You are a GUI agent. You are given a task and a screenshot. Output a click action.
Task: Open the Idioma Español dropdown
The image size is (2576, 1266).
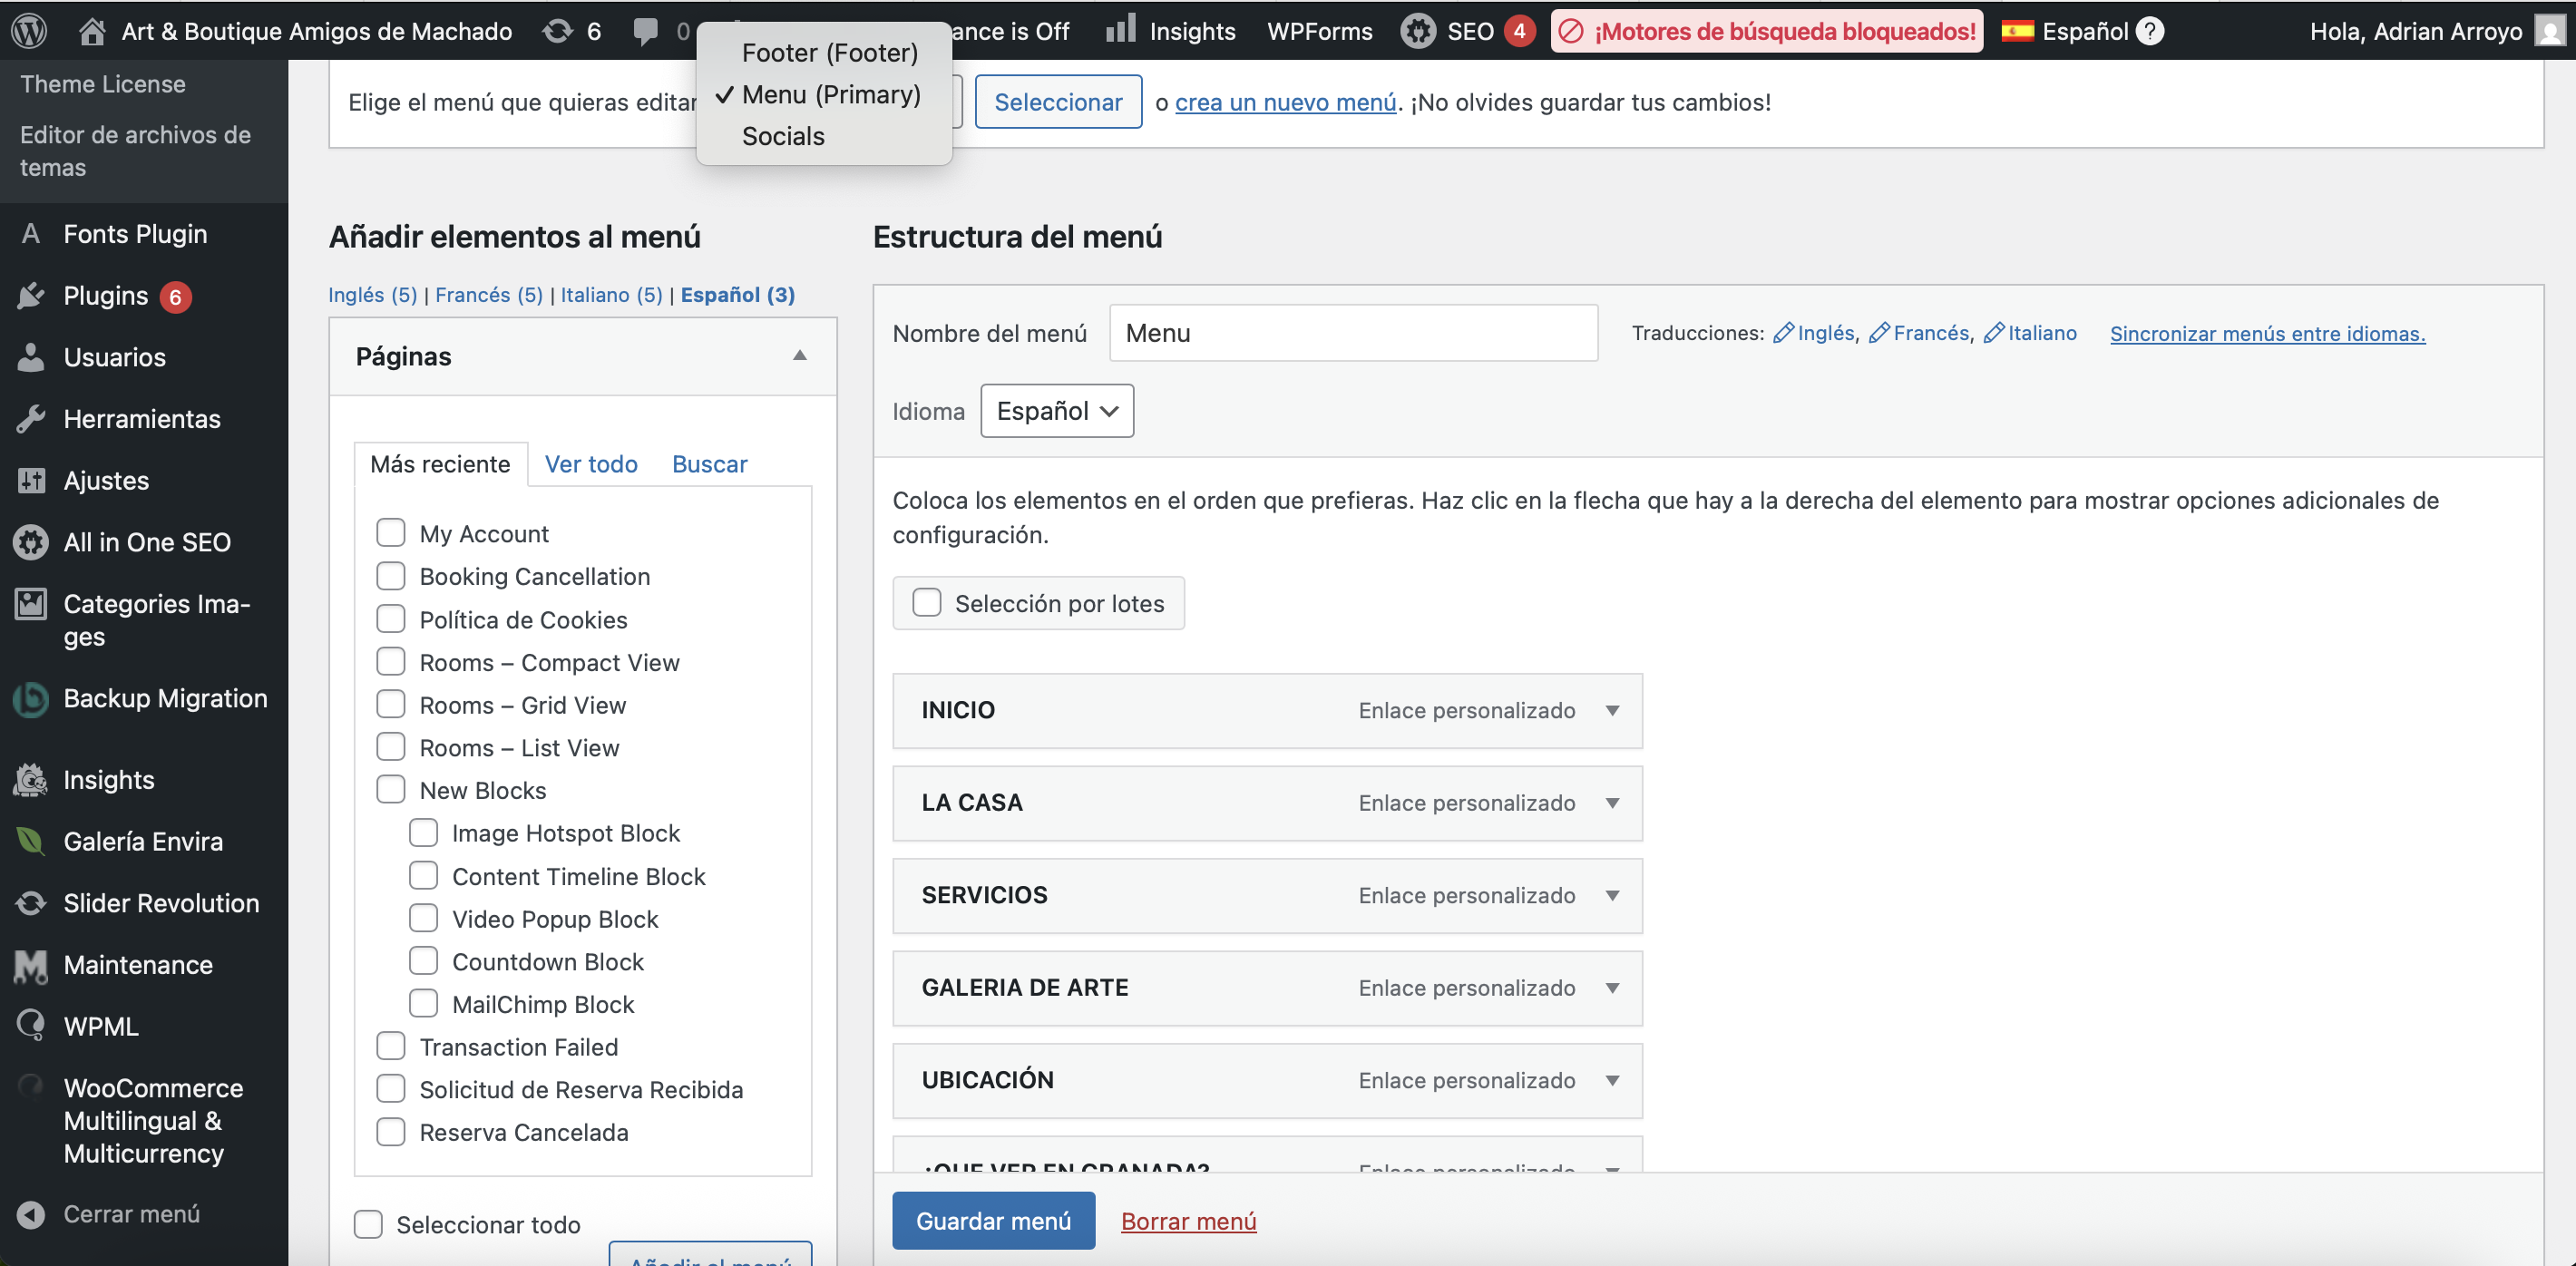tap(1057, 411)
